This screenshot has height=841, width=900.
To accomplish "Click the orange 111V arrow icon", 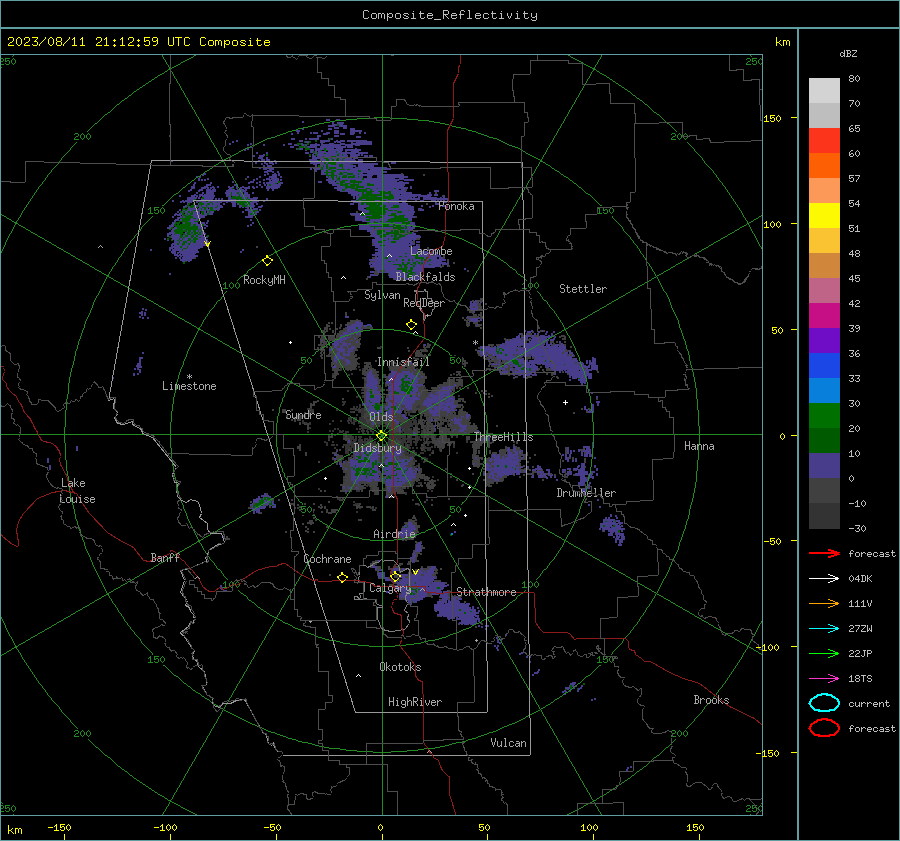I will click(824, 603).
